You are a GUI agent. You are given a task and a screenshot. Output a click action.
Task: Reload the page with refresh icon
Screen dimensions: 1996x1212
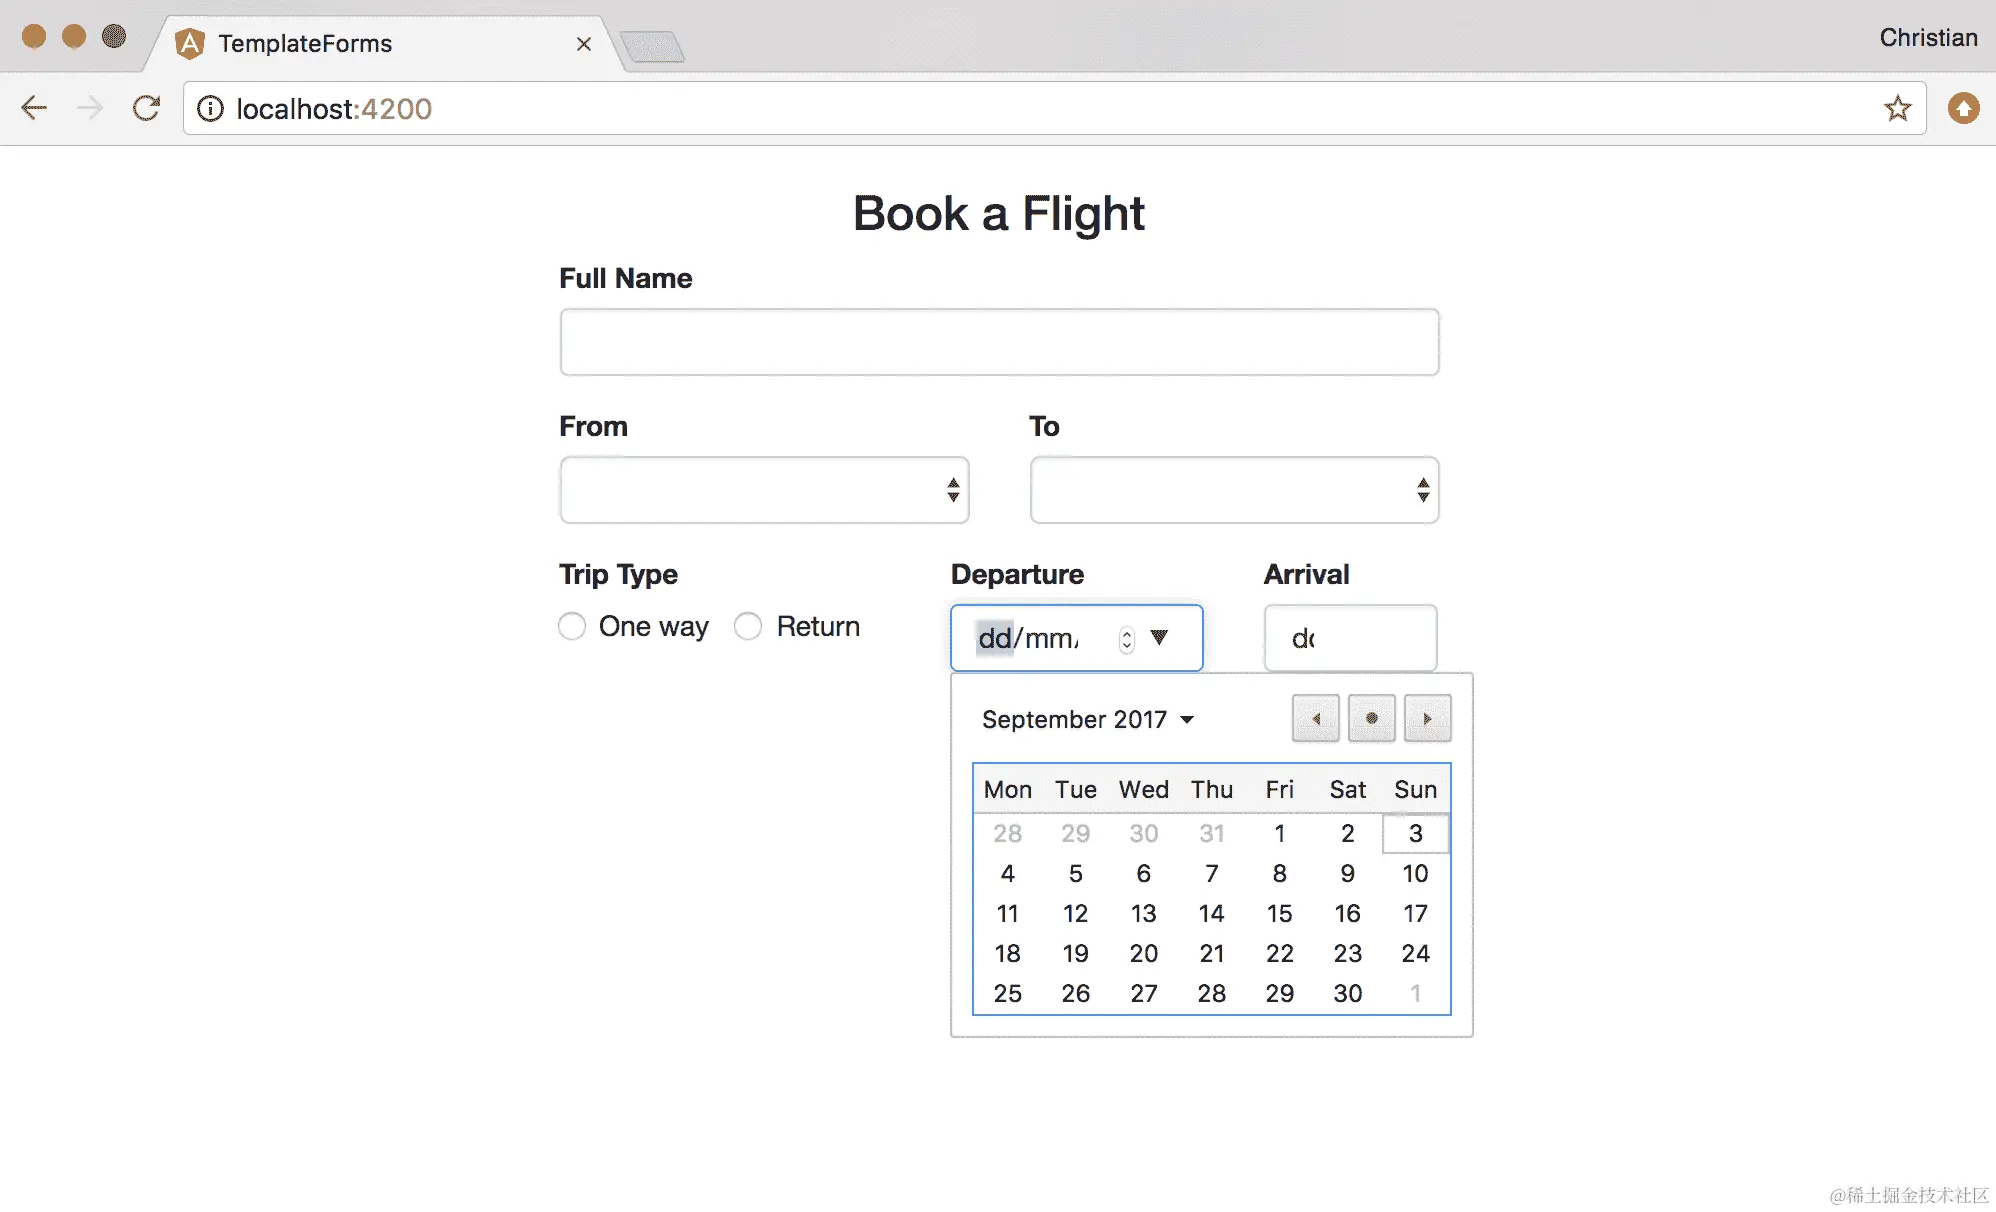coord(147,108)
